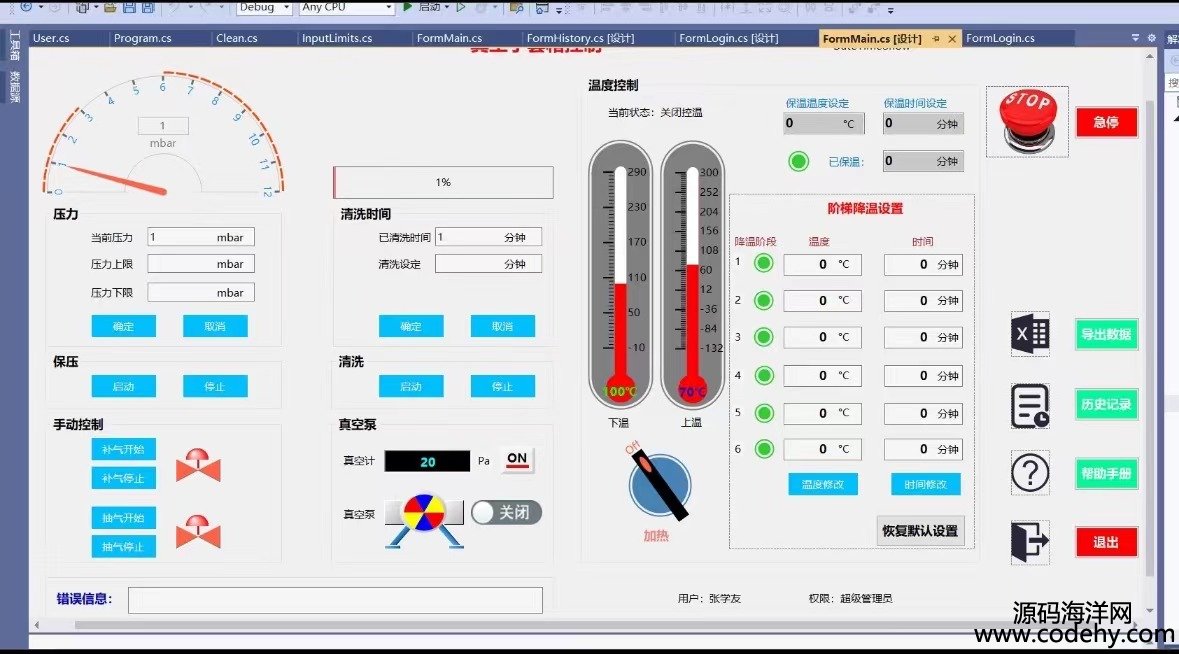The height and width of the screenshot is (654, 1179).
Task: Click stage 5 green indicator light
Action: coord(764,413)
